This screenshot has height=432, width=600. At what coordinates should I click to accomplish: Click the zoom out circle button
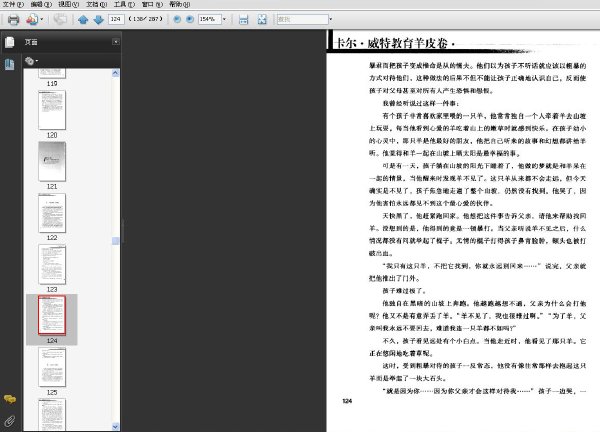pyautogui.click(x=177, y=19)
